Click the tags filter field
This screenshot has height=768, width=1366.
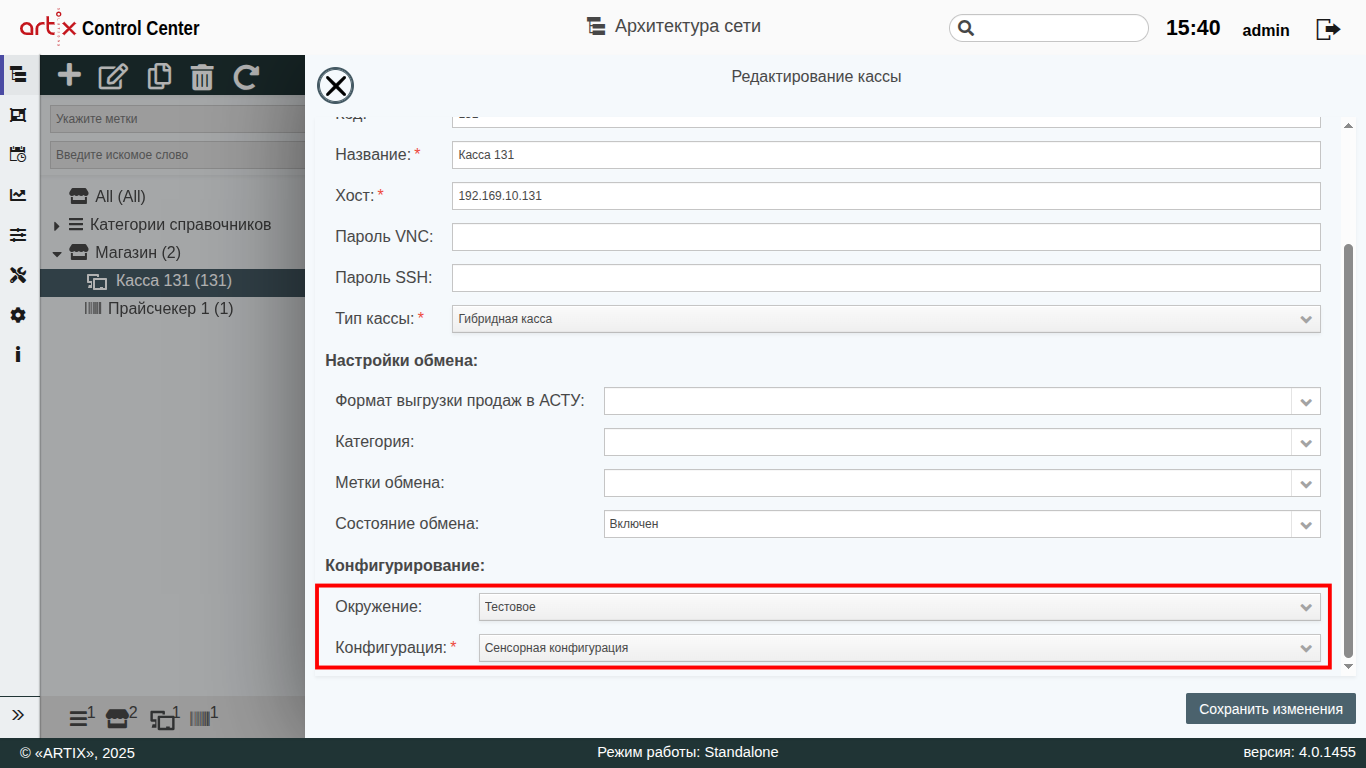click(x=177, y=119)
